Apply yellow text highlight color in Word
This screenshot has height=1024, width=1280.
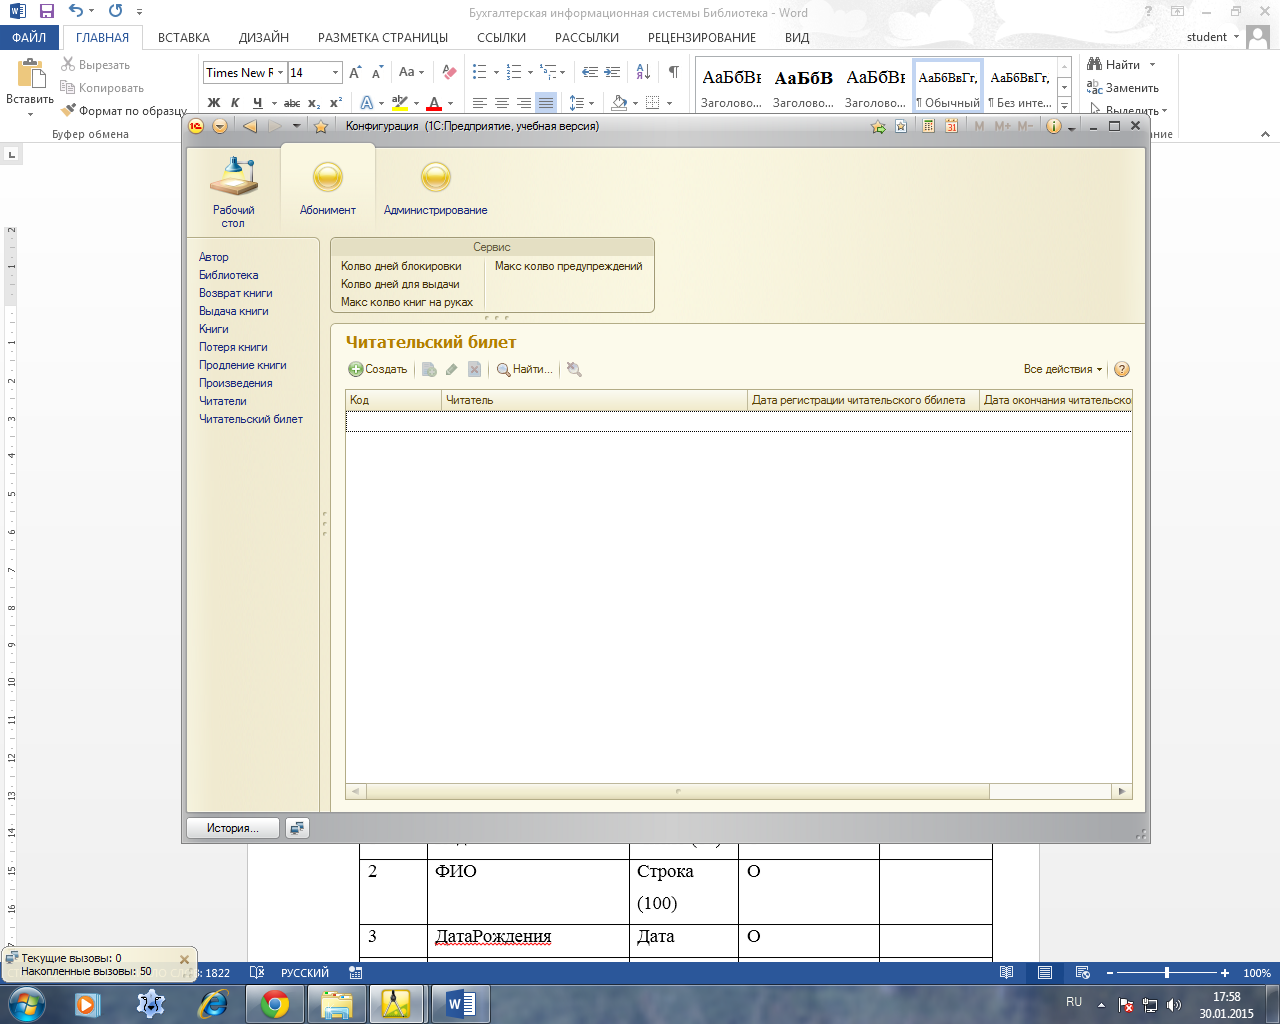point(400,103)
